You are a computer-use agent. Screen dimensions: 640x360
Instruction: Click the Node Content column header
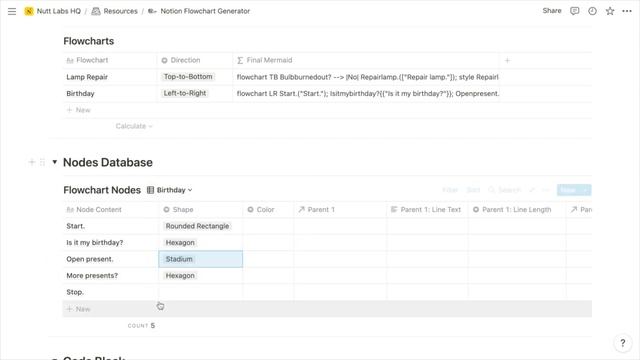point(111,209)
